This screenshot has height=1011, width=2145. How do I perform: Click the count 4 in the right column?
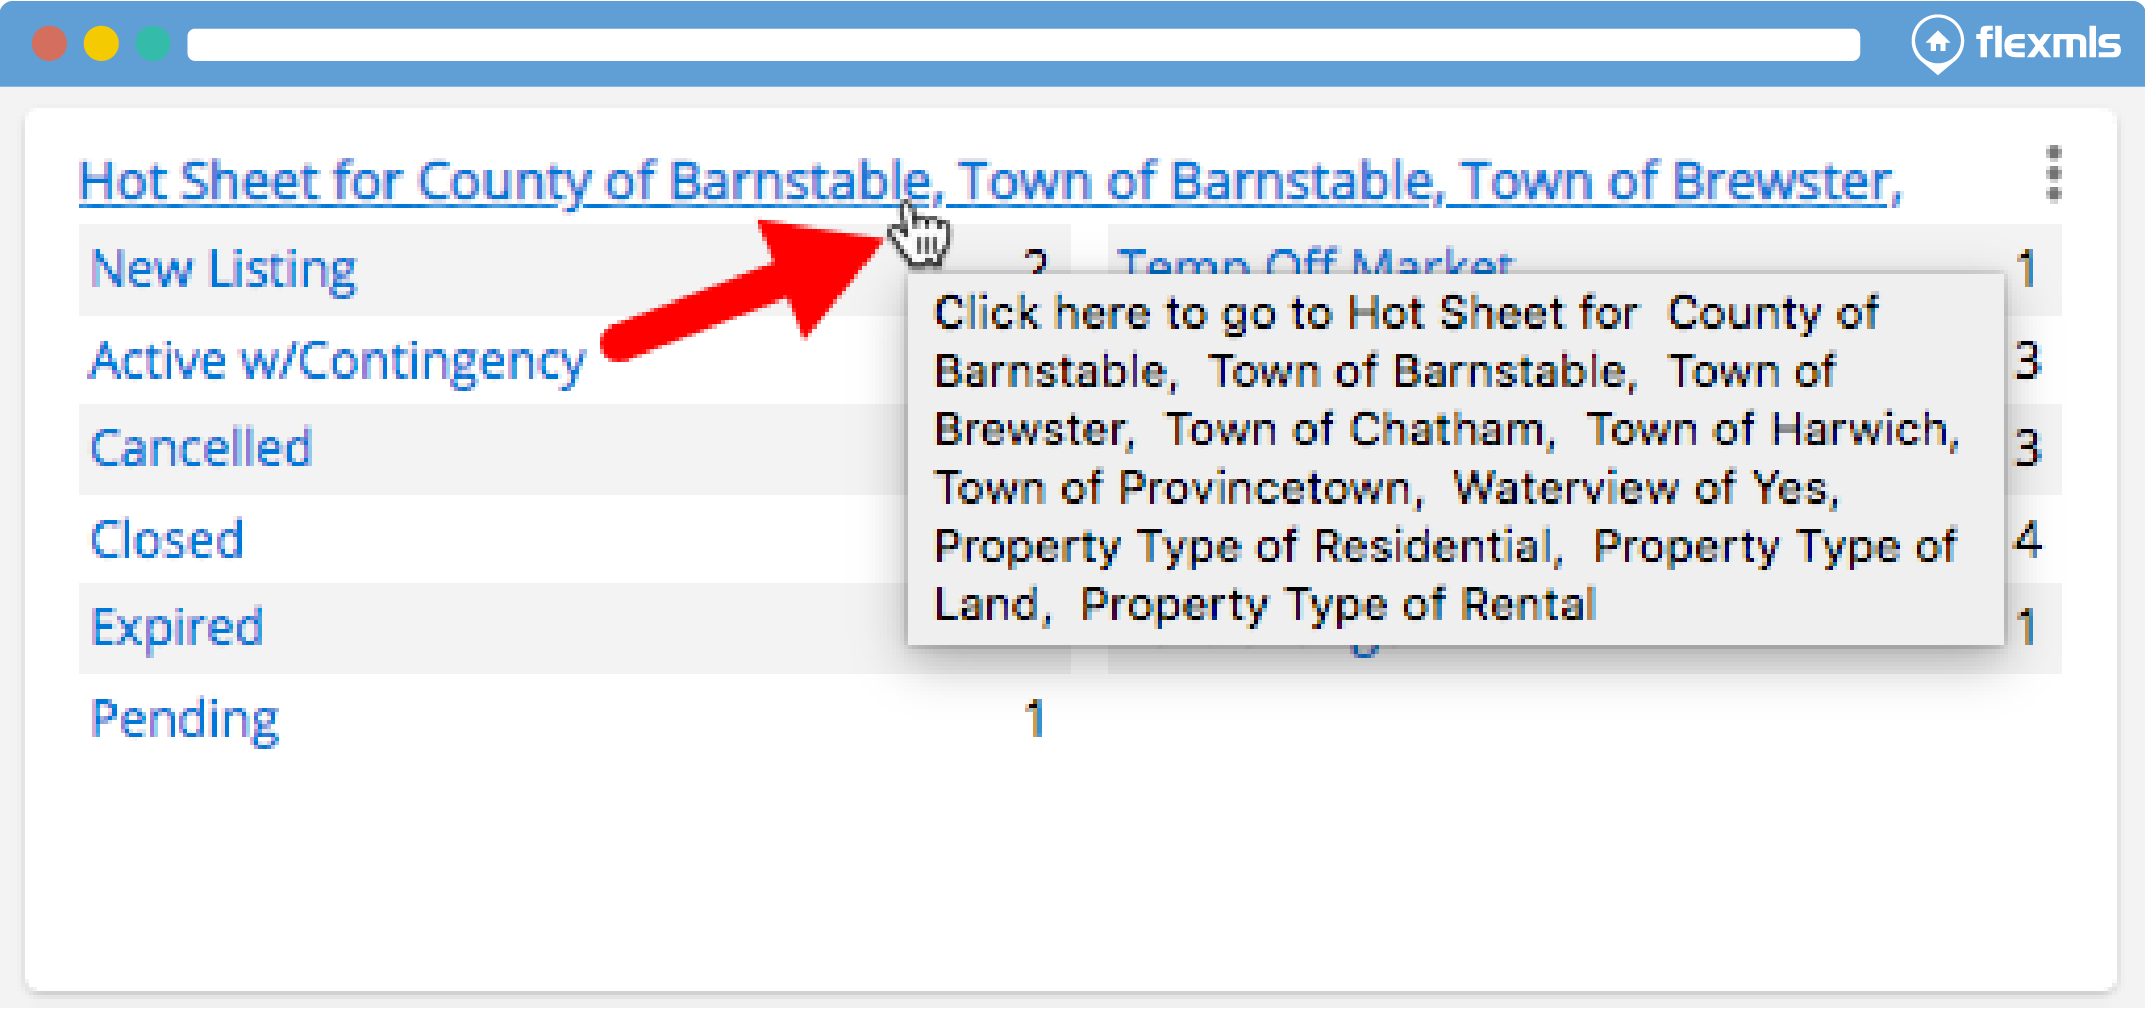2027,539
